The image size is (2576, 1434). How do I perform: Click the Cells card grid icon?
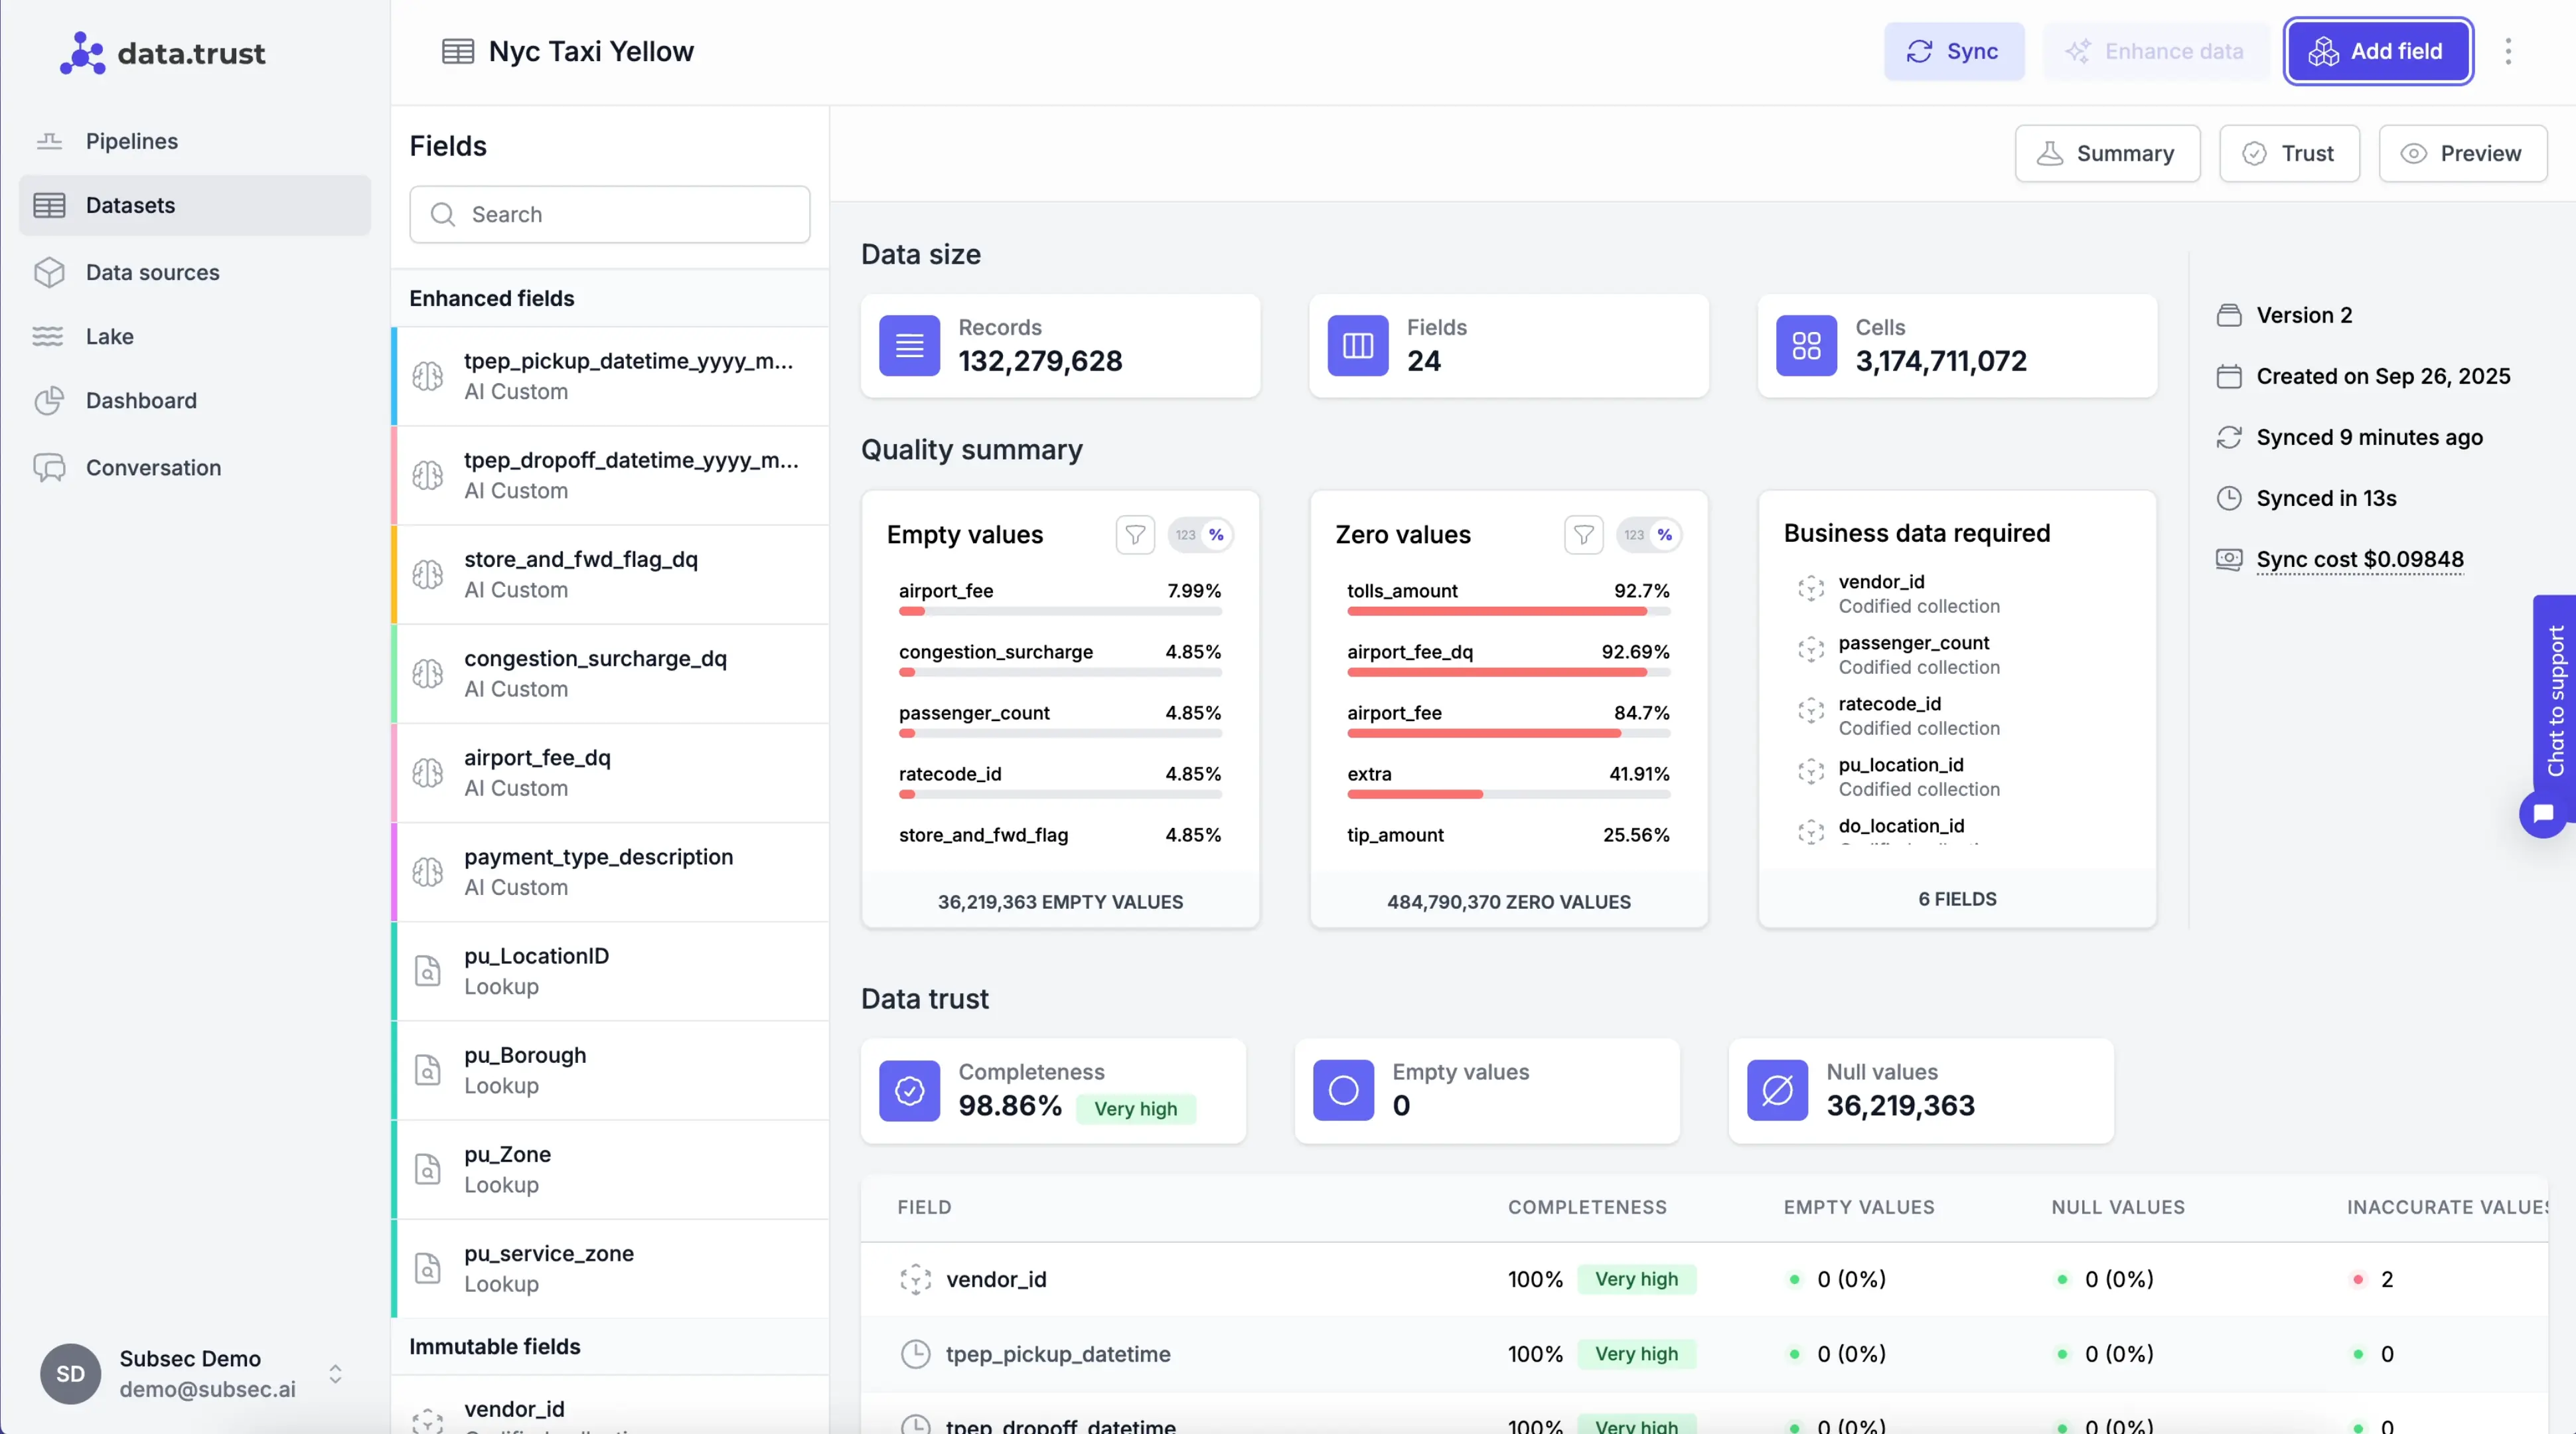pos(1806,346)
